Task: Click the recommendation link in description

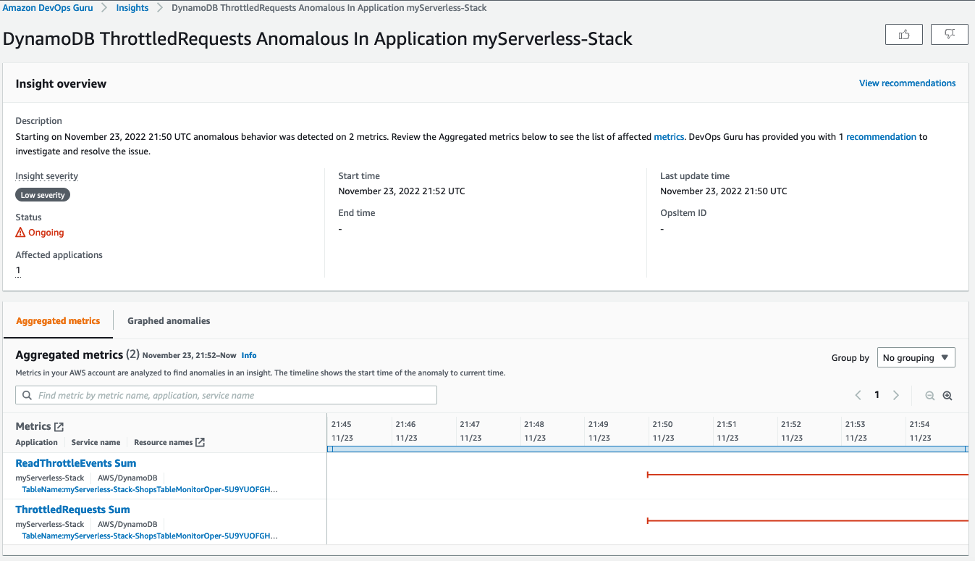Action: pyautogui.click(x=881, y=136)
